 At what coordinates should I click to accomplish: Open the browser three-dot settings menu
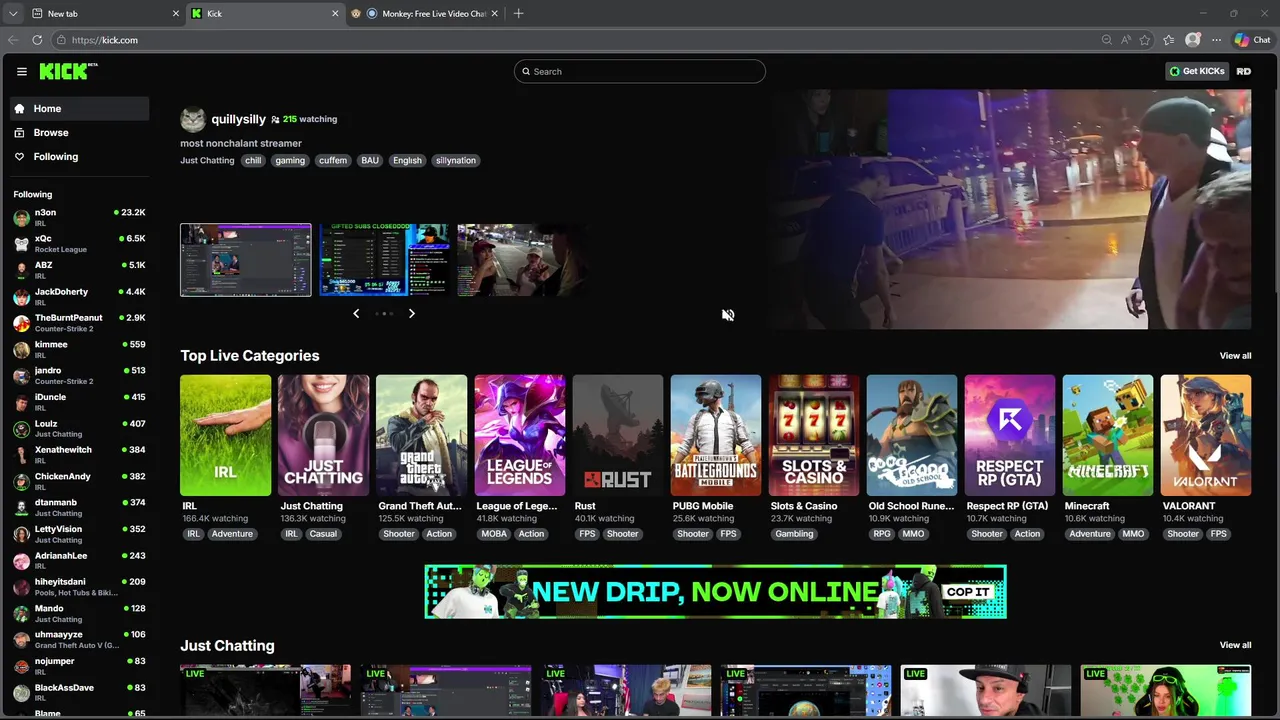[1216, 40]
